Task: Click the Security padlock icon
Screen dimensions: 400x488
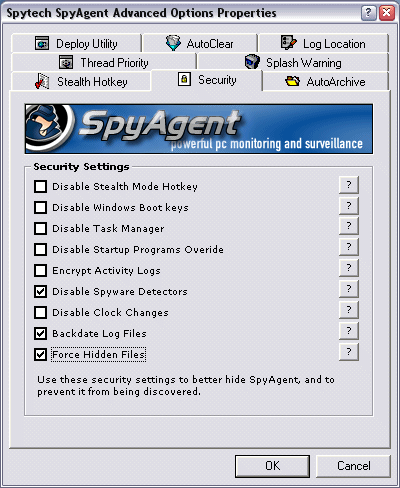Action: click(184, 79)
